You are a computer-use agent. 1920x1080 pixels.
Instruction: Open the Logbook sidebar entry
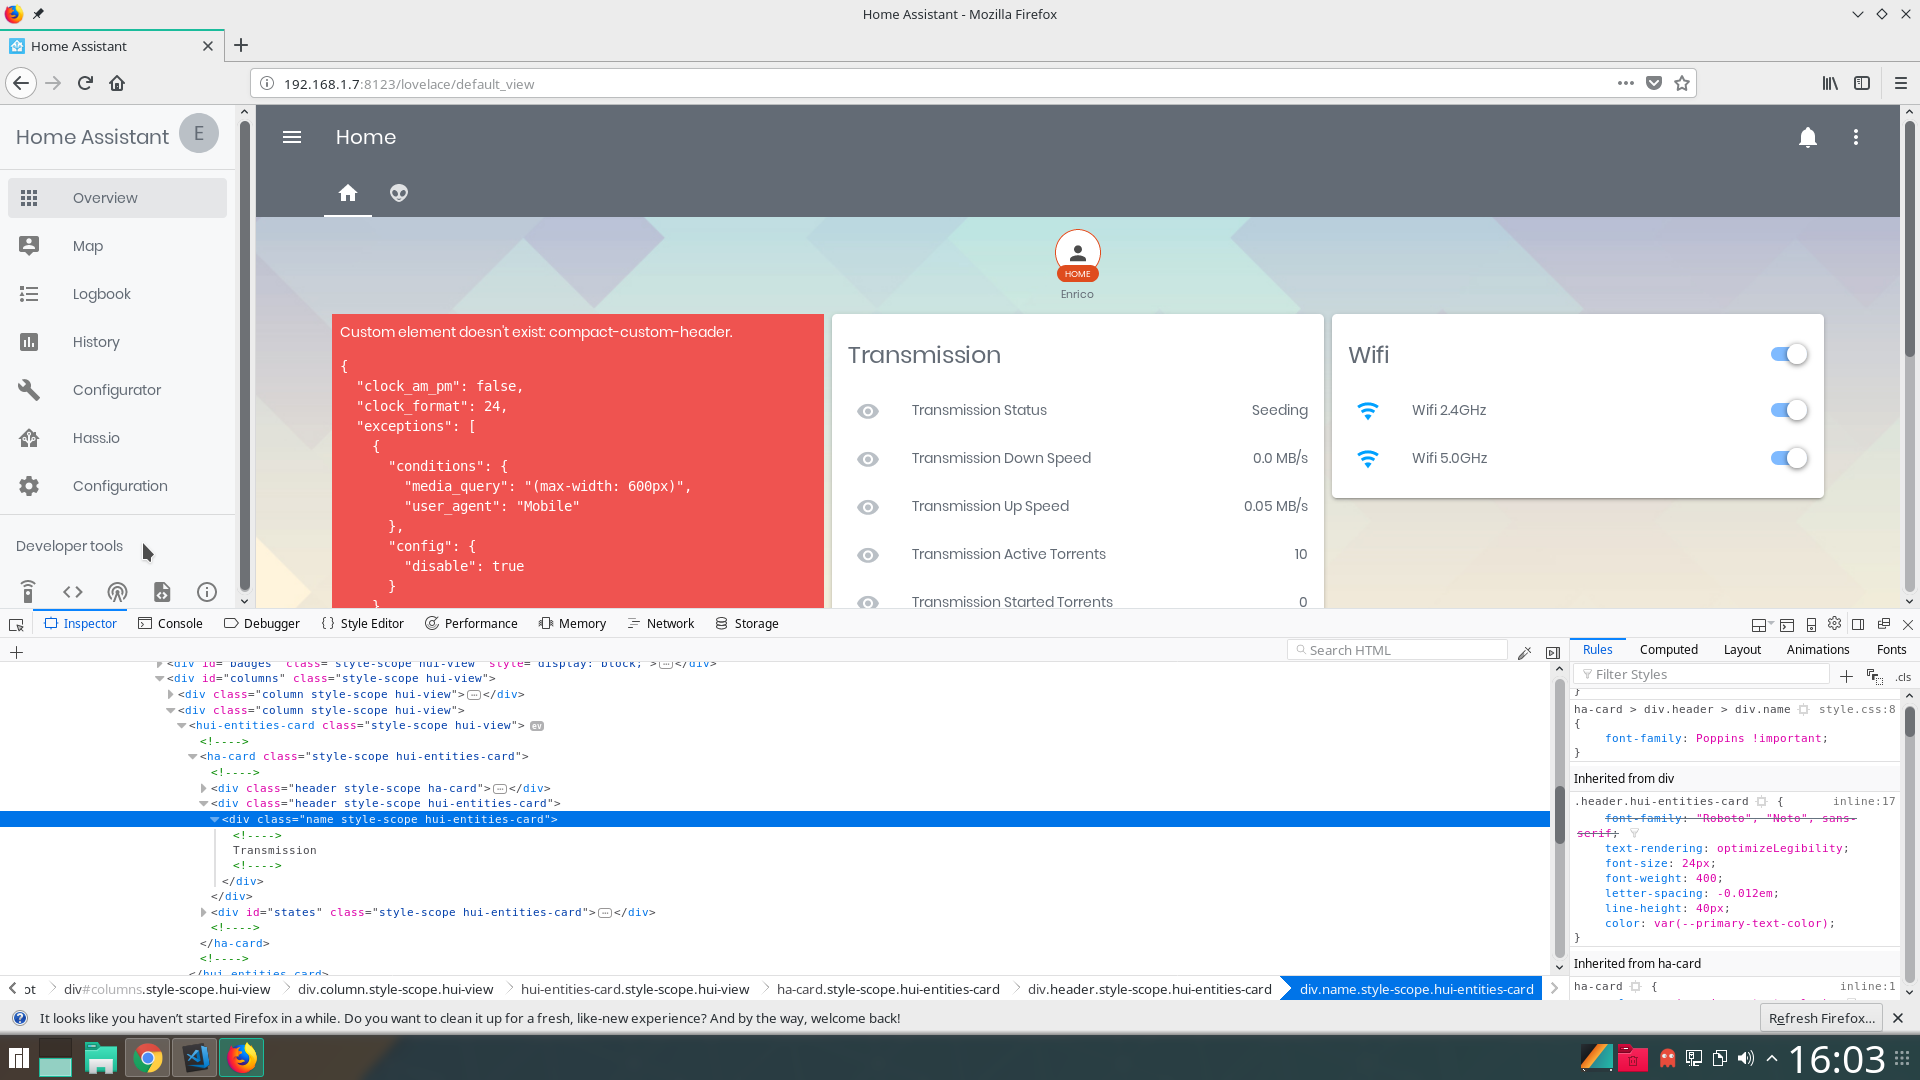pos(101,293)
